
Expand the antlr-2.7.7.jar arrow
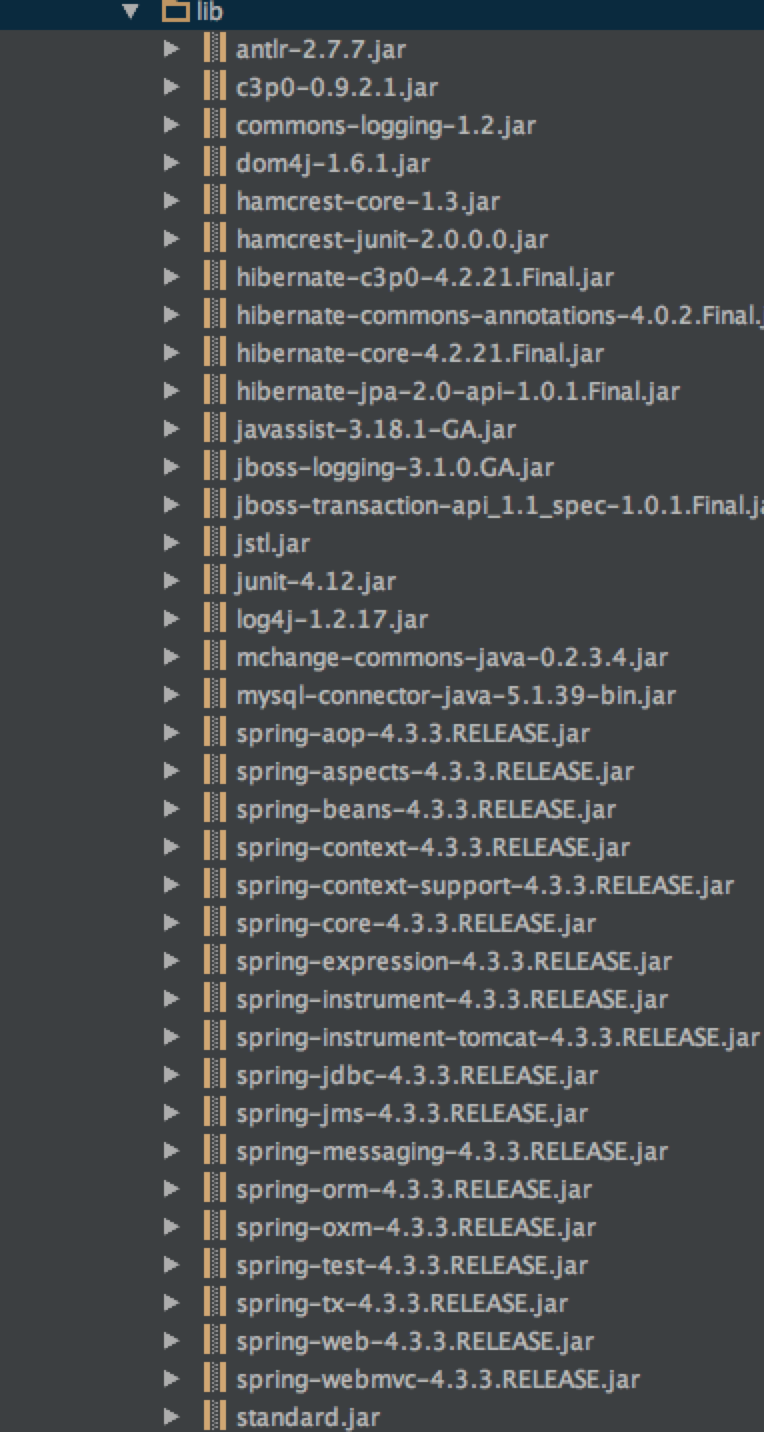pos(172,48)
